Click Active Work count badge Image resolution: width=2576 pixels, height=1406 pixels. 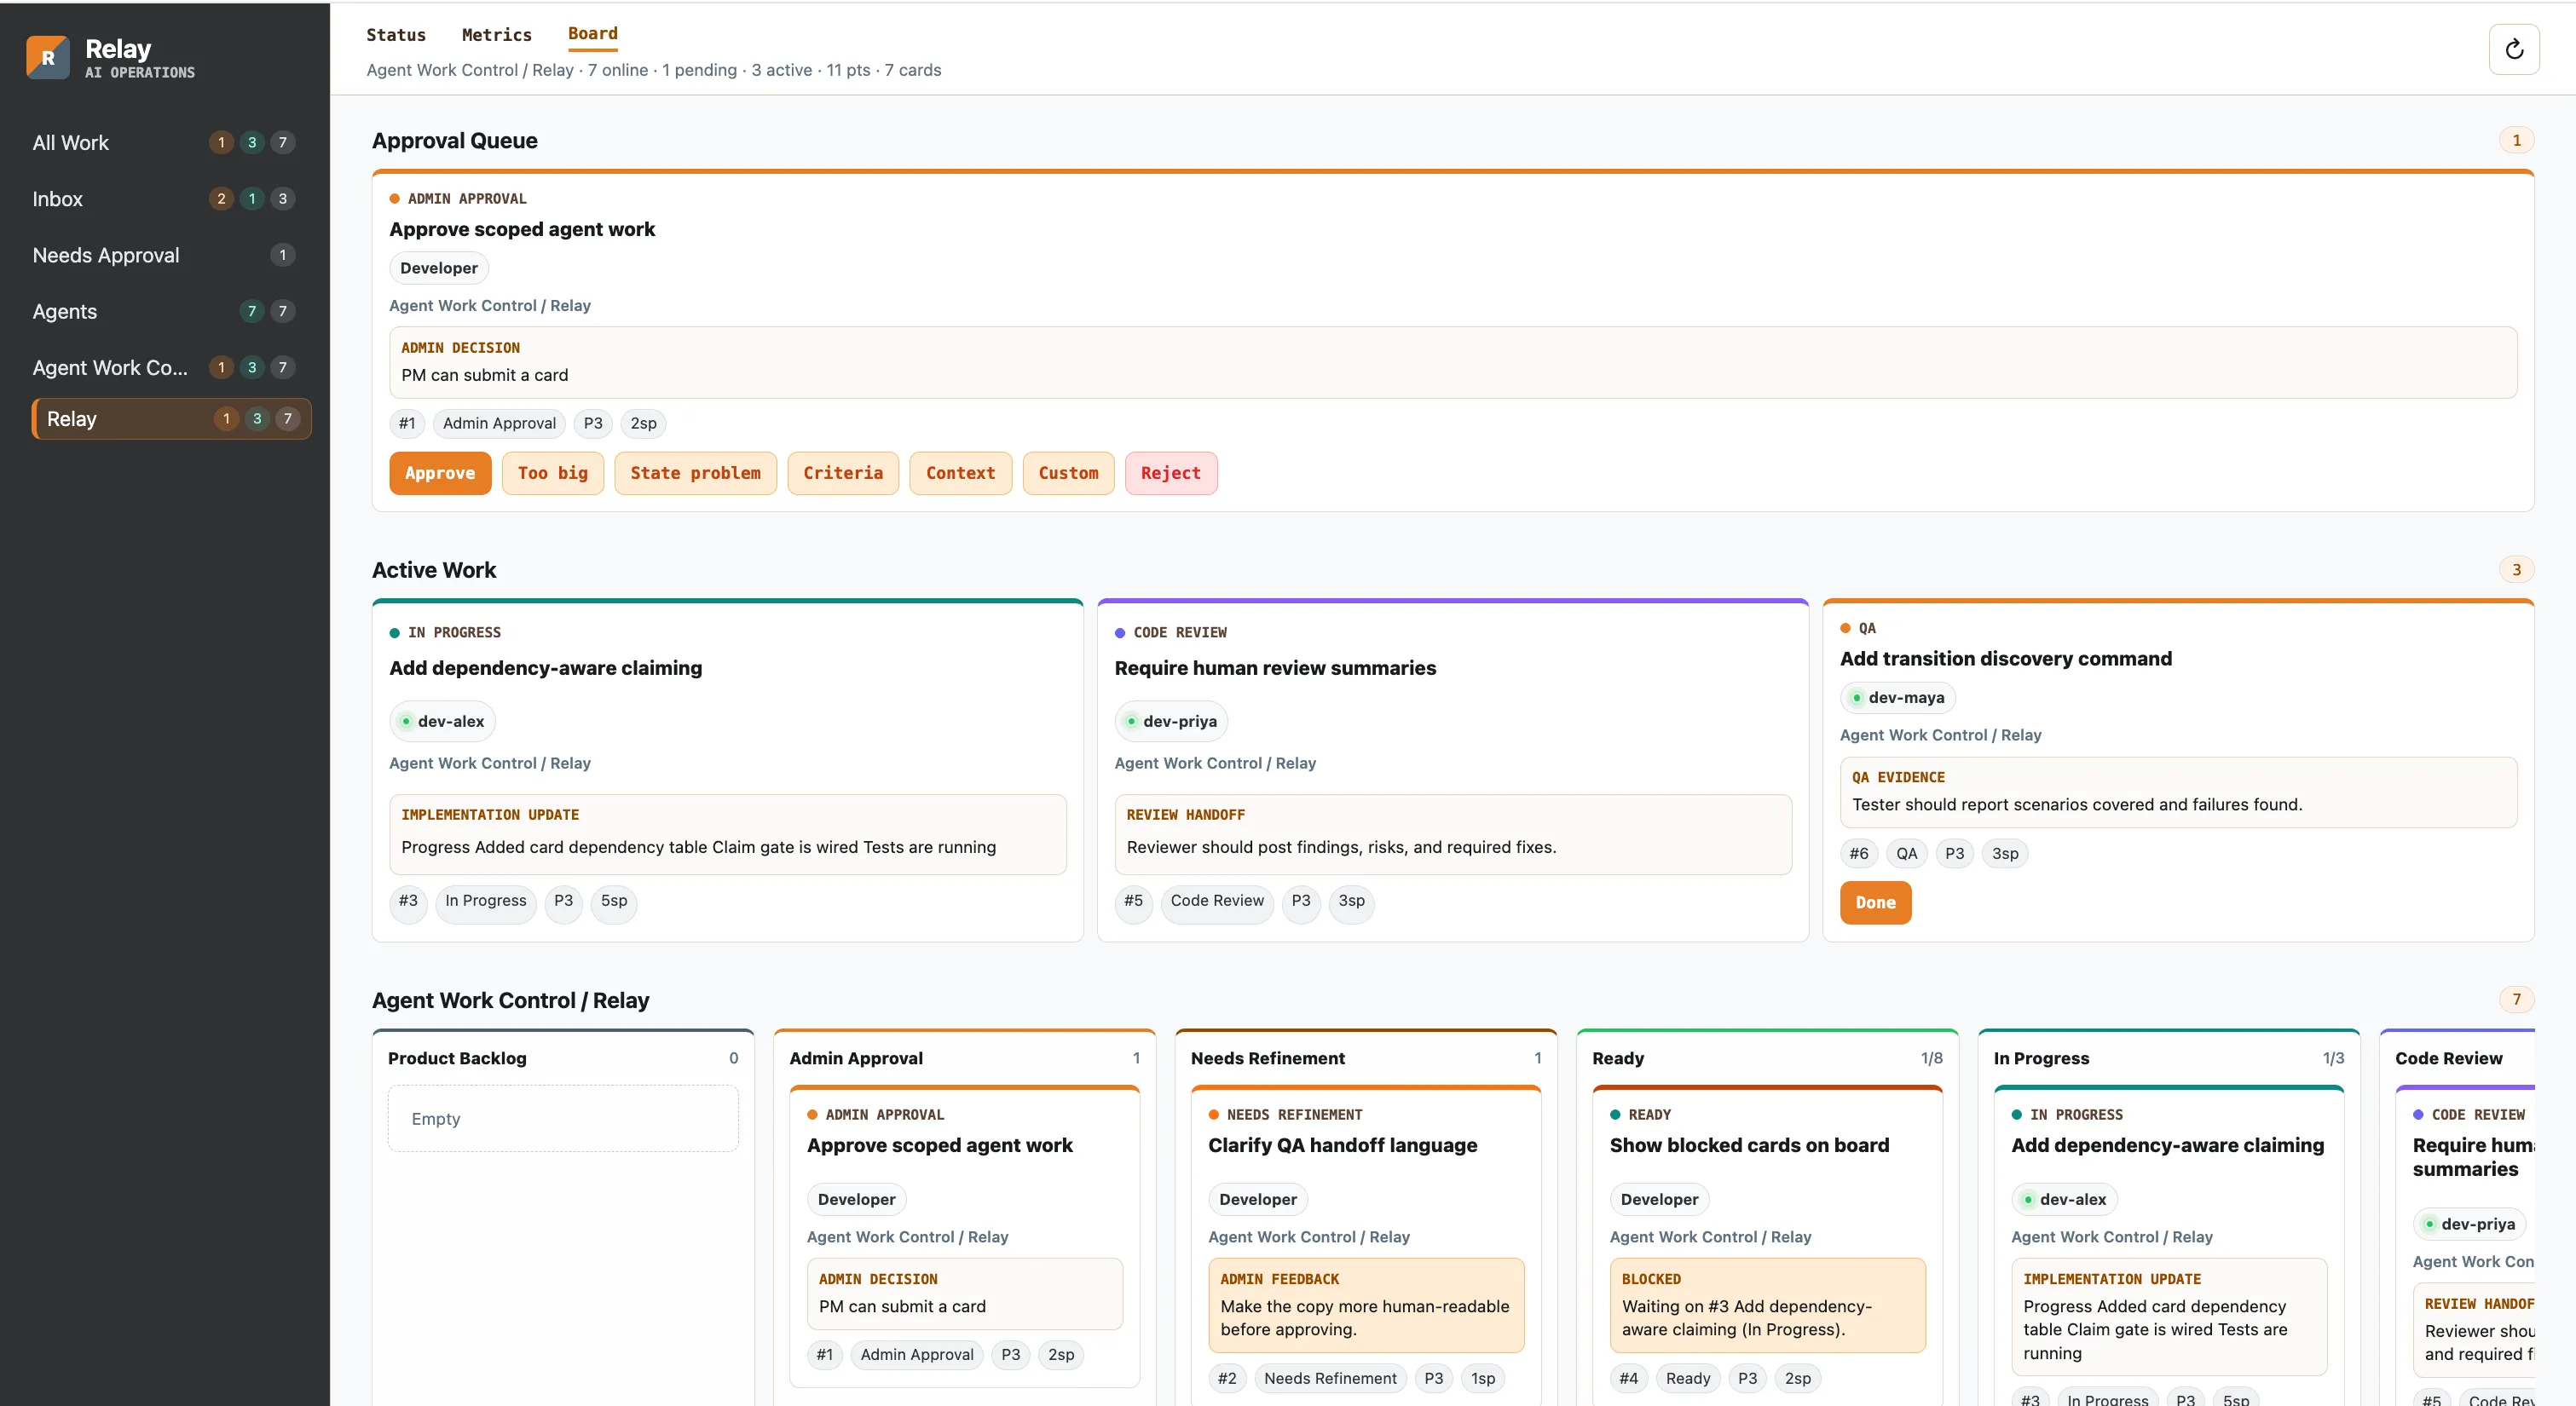[2516, 570]
